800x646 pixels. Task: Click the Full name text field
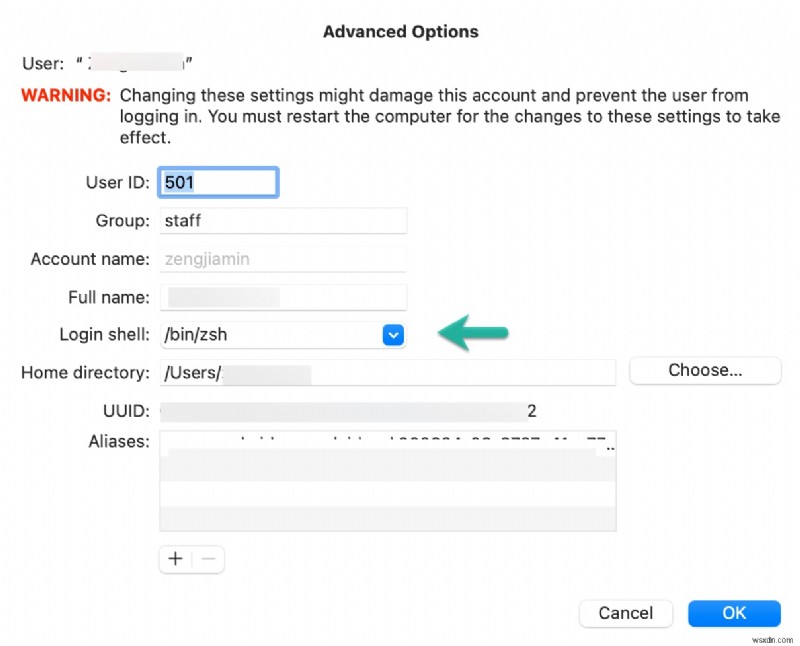[x=282, y=297]
